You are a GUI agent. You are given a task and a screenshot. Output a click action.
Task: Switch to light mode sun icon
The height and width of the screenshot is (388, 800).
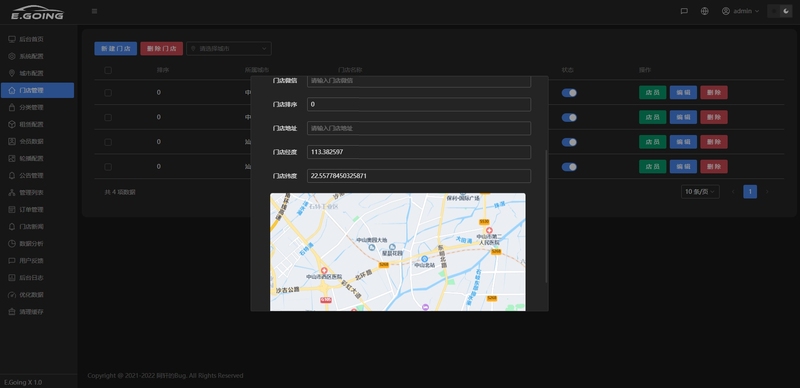coord(774,11)
